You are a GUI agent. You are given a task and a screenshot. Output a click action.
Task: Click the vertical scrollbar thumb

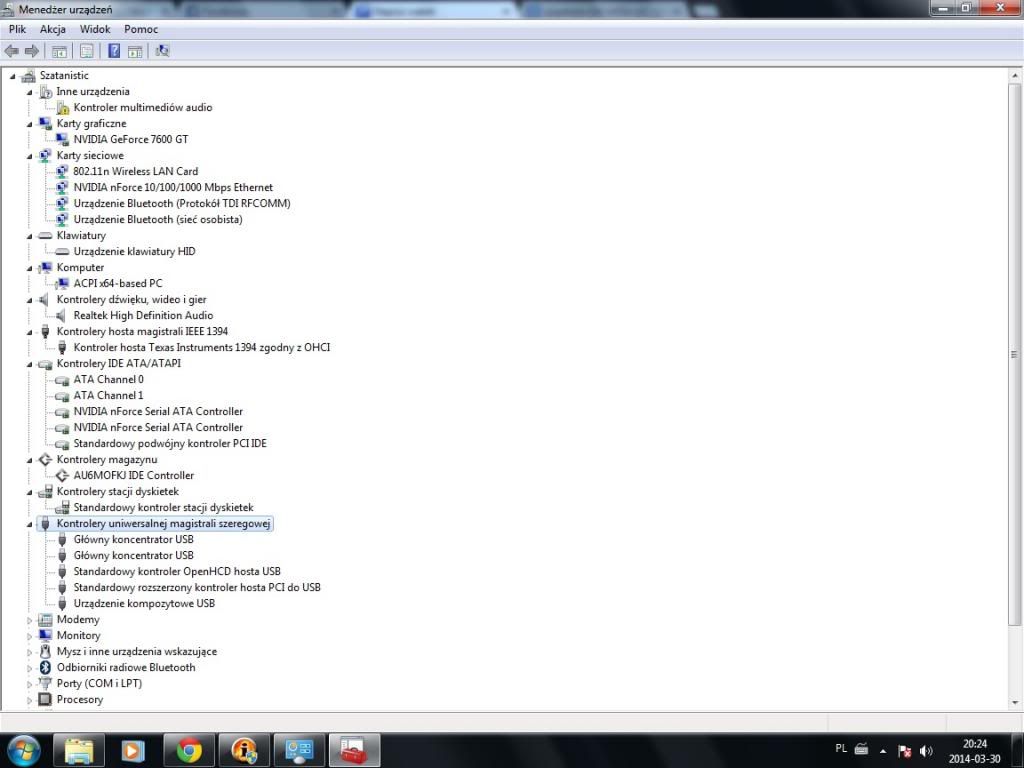(1015, 355)
